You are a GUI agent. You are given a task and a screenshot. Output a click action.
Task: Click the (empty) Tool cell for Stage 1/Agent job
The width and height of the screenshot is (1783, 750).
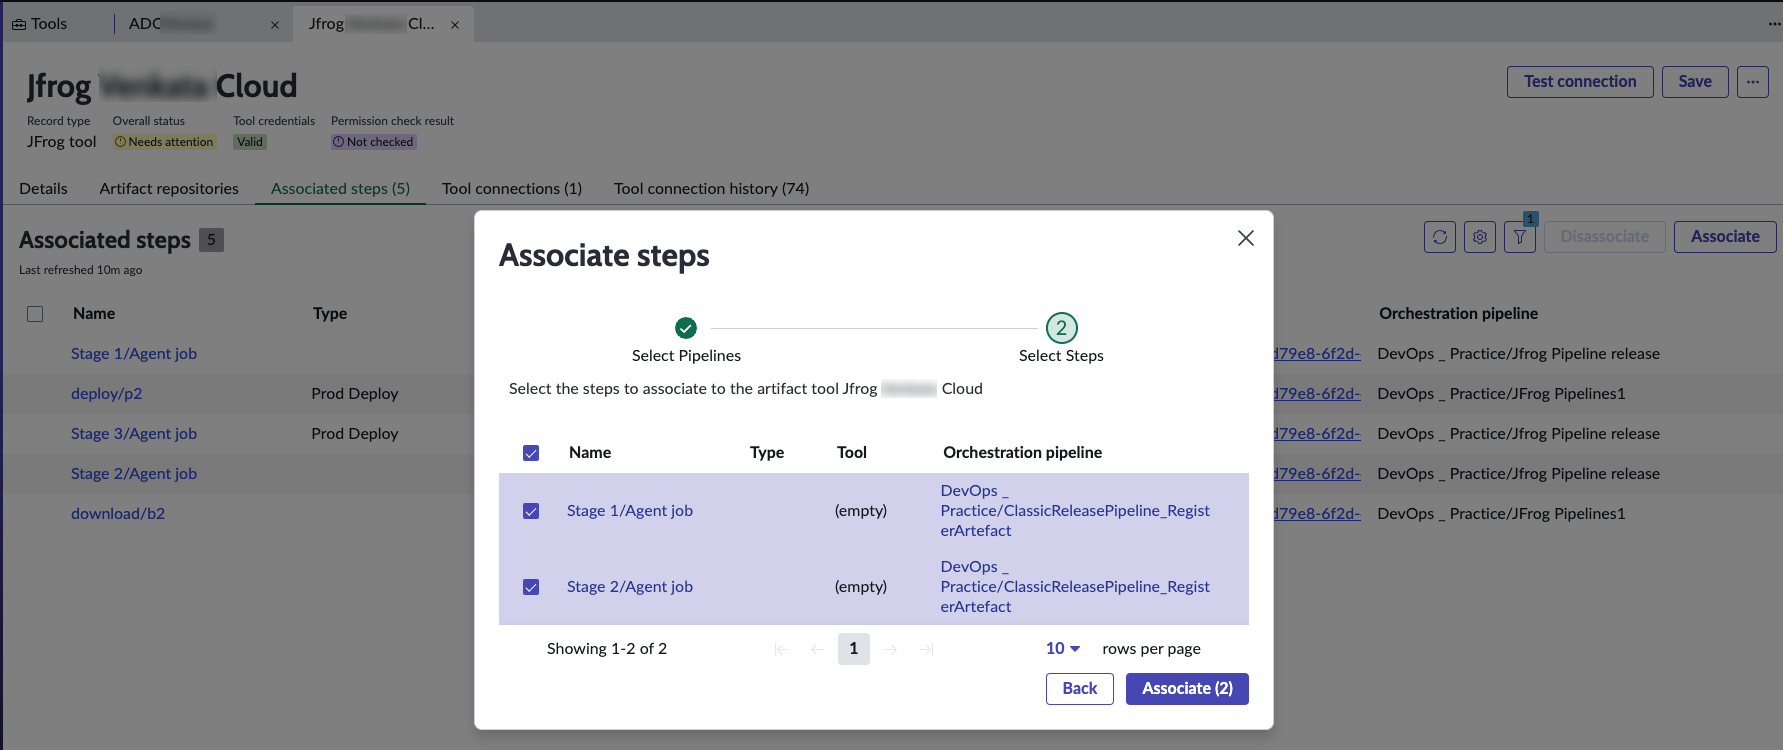(x=861, y=511)
